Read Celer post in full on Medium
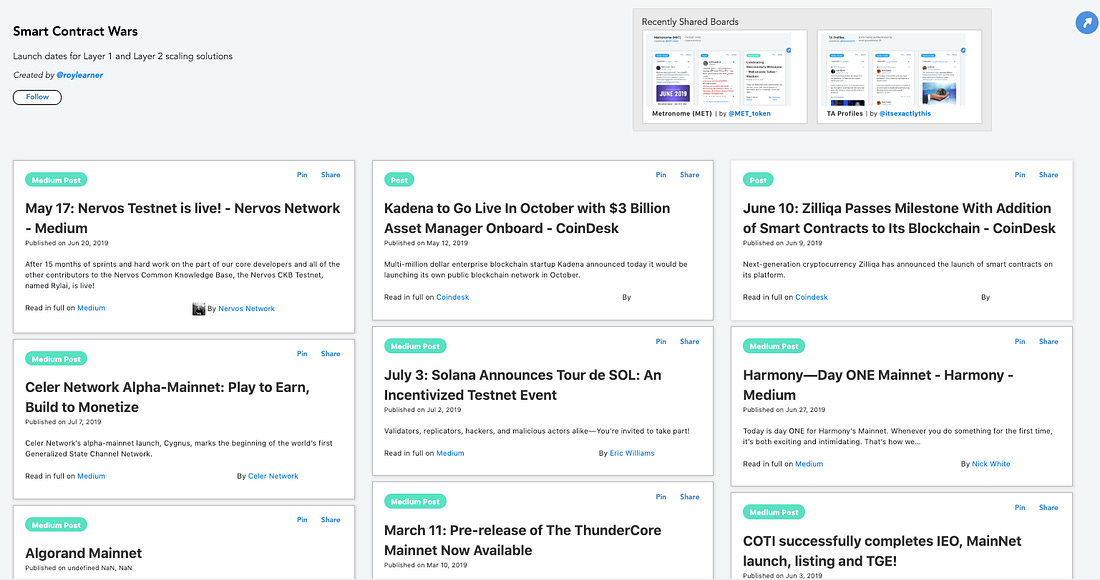Image resolution: width=1100 pixels, height=580 pixels. click(91, 476)
